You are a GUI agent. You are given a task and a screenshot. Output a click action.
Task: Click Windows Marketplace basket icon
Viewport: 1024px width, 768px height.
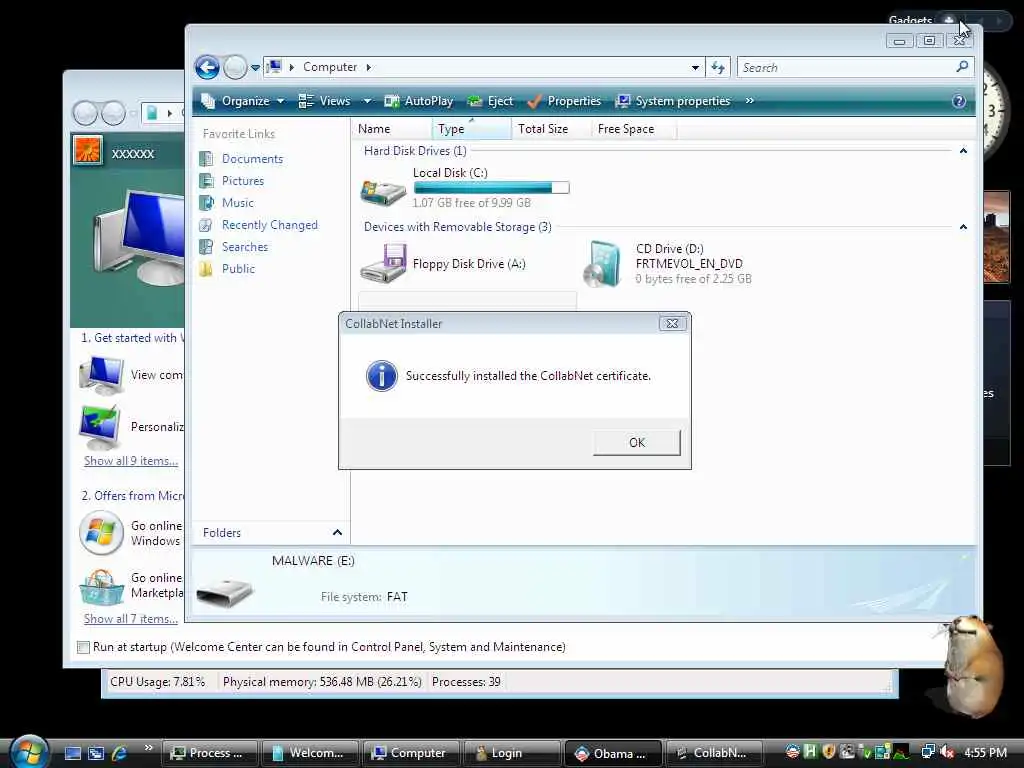tap(101, 587)
